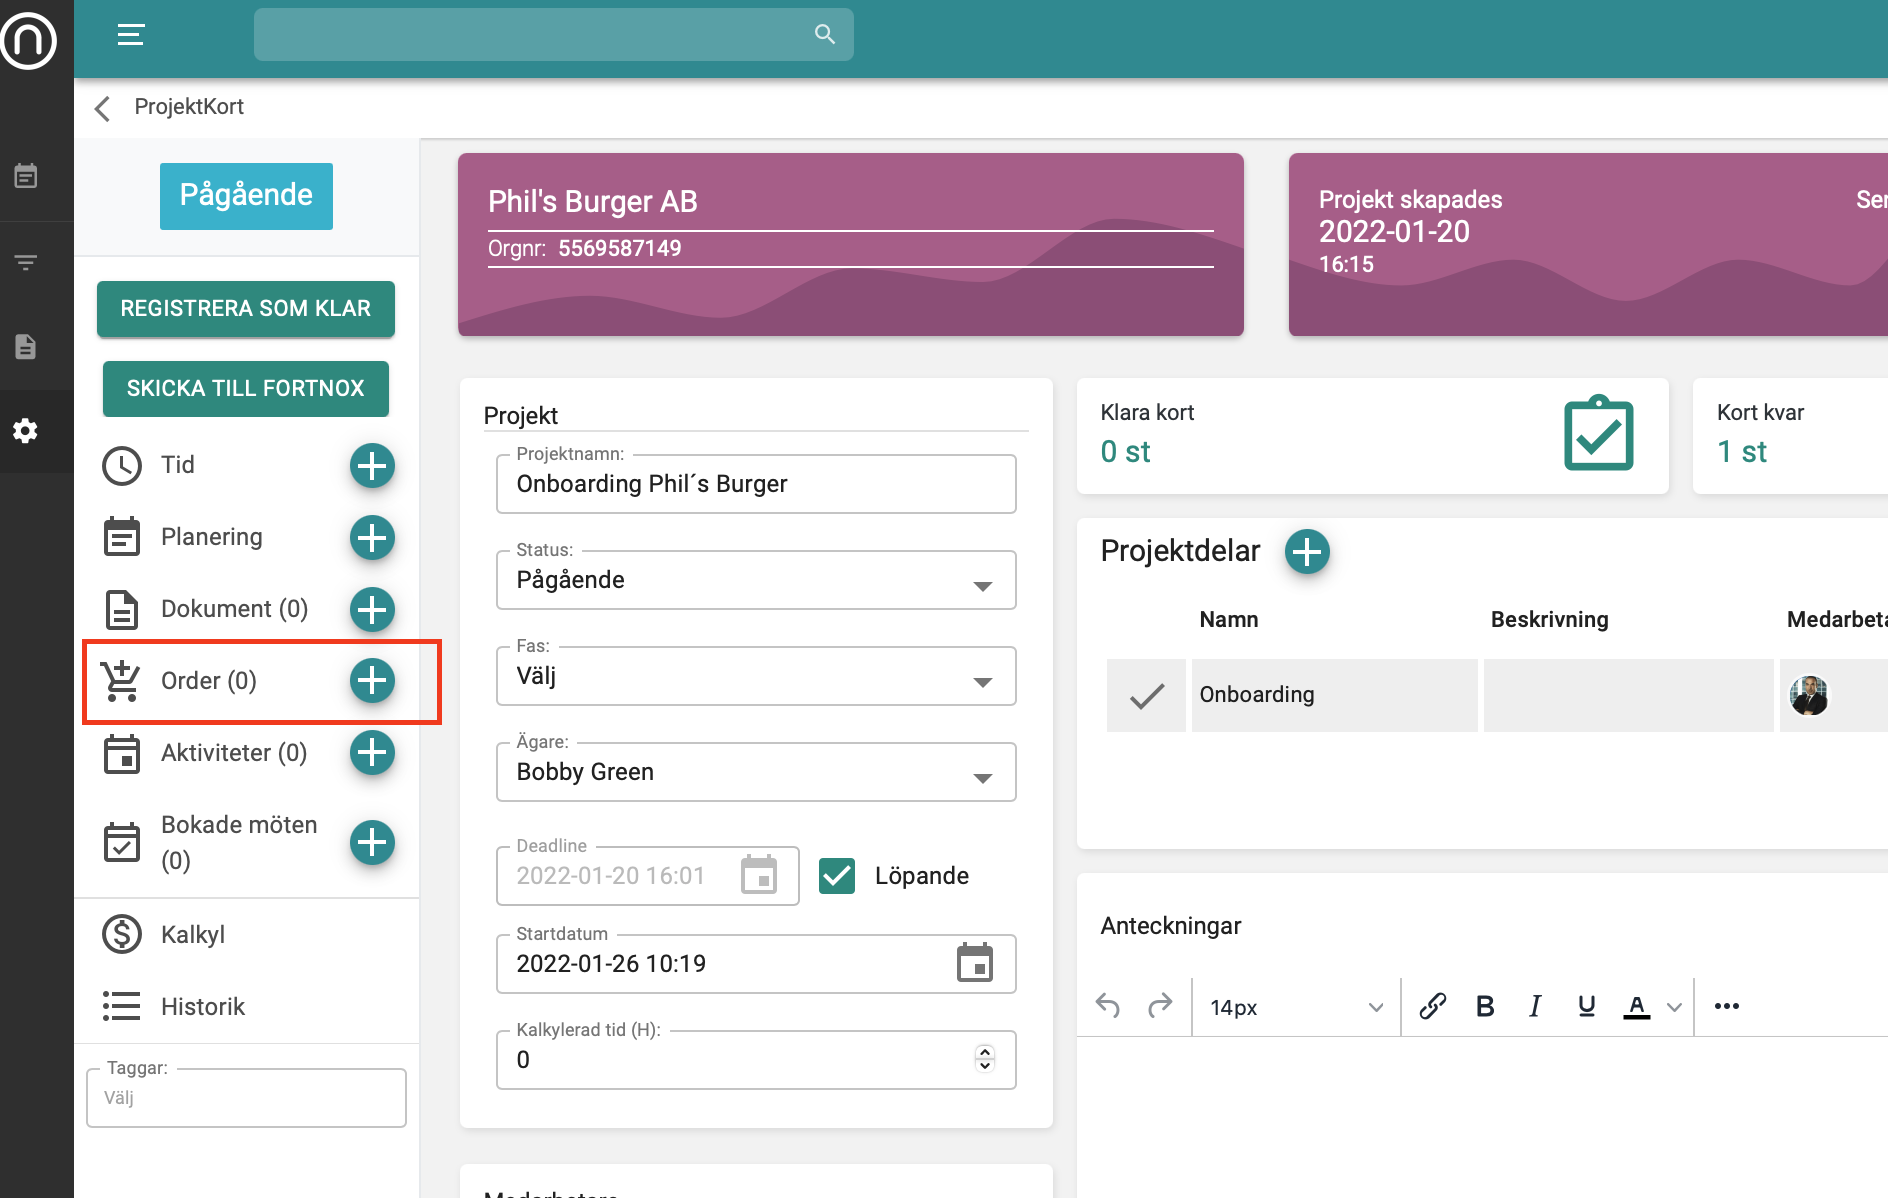Click the settings gear in left sidebar
The width and height of the screenshot is (1888, 1198).
click(26, 431)
